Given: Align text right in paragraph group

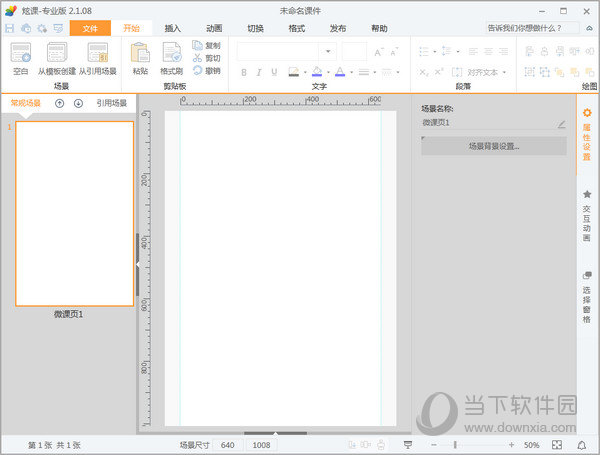Looking at the screenshot, I should point(504,51).
